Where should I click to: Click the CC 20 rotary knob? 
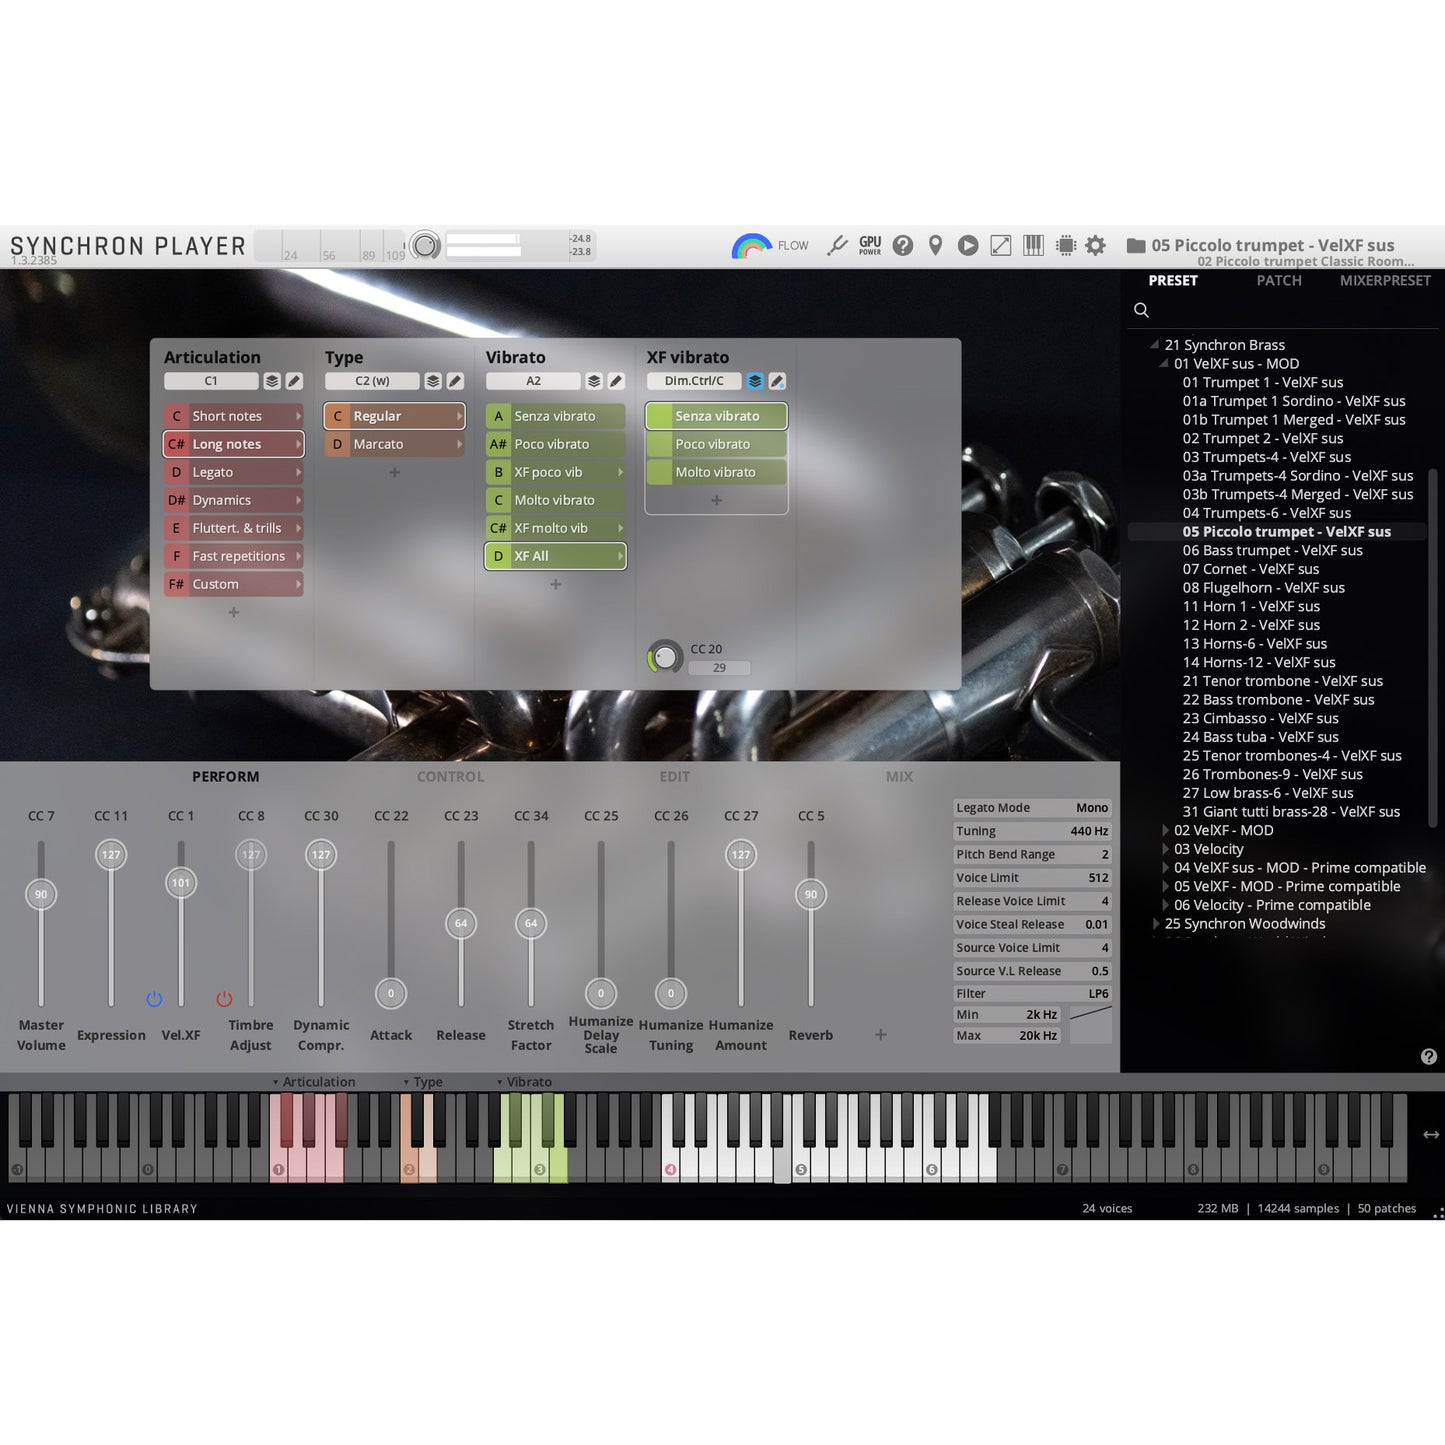tap(664, 657)
